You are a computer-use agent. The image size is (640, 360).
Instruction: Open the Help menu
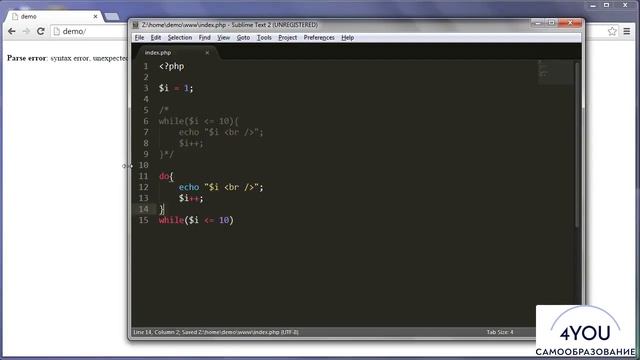tap(347, 38)
